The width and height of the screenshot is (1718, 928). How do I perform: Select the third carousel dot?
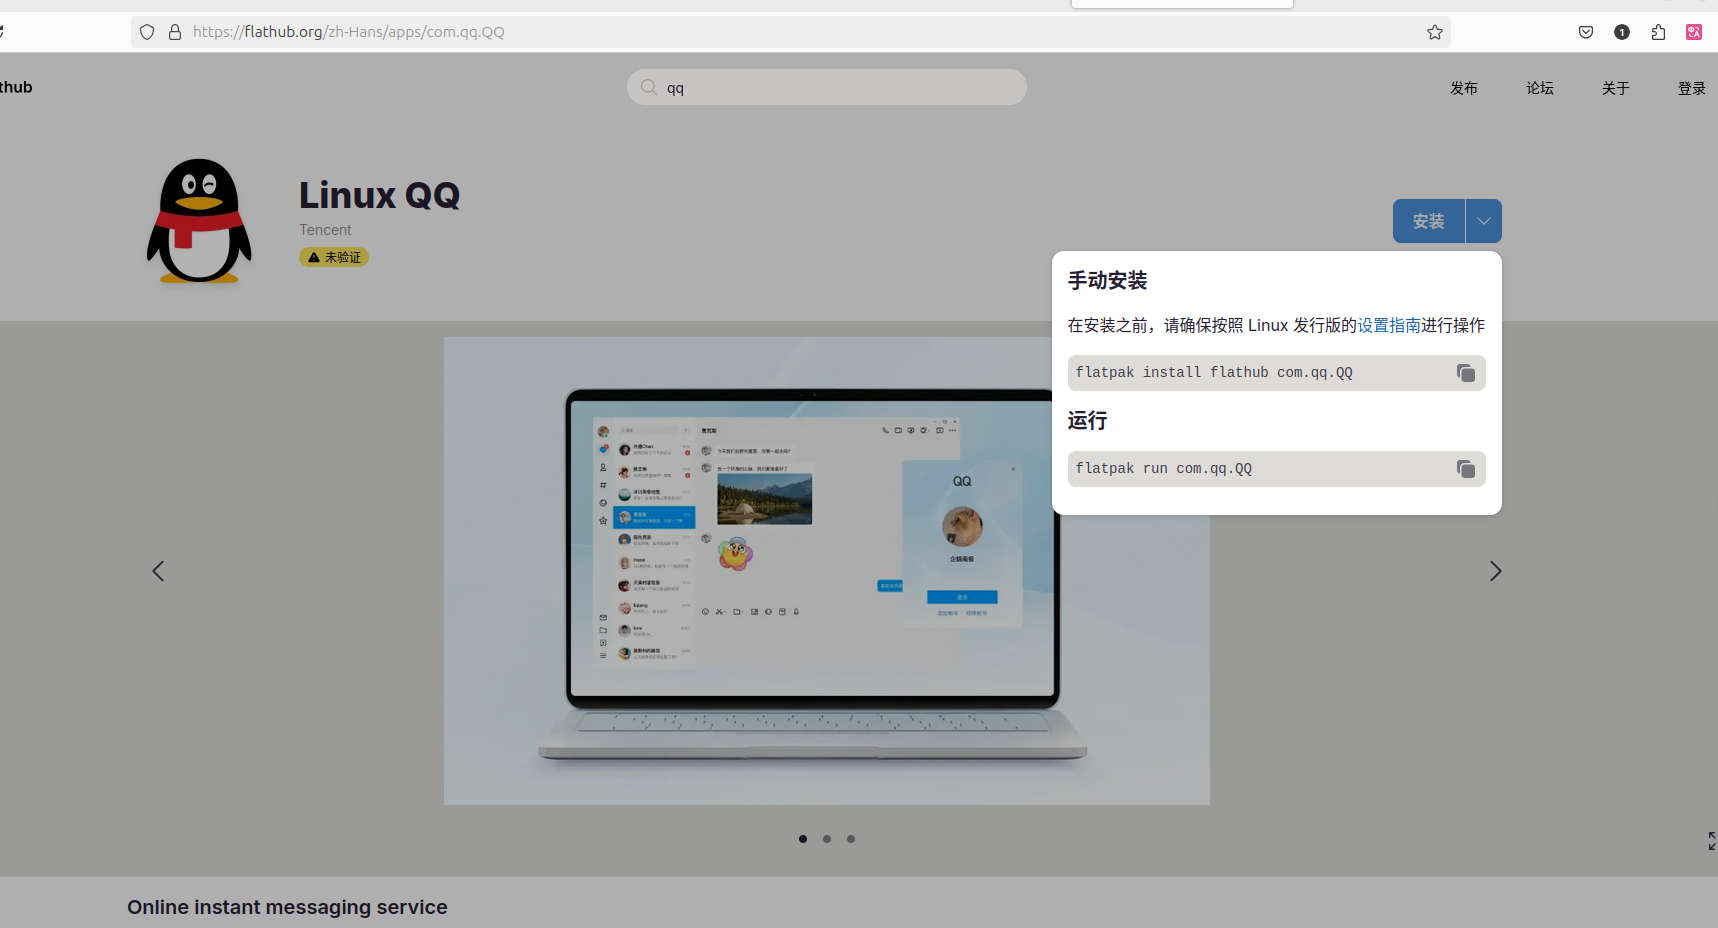point(851,839)
